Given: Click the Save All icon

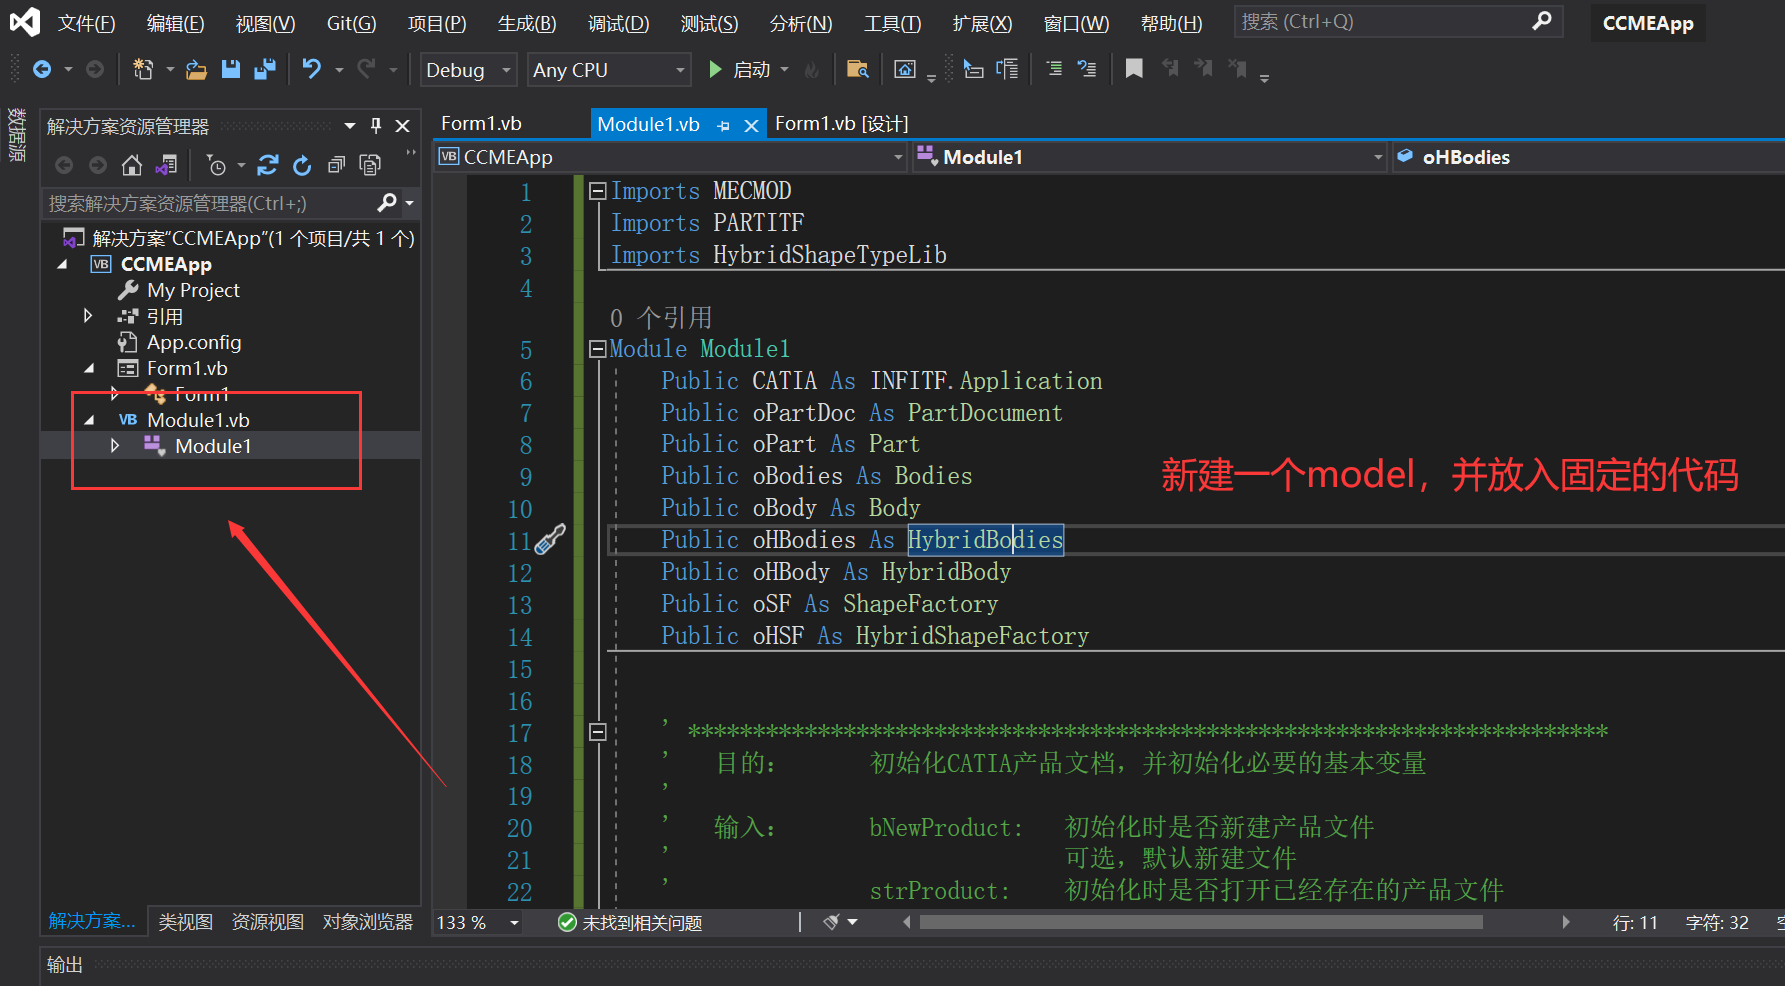Looking at the screenshot, I should tap(265, 69).
